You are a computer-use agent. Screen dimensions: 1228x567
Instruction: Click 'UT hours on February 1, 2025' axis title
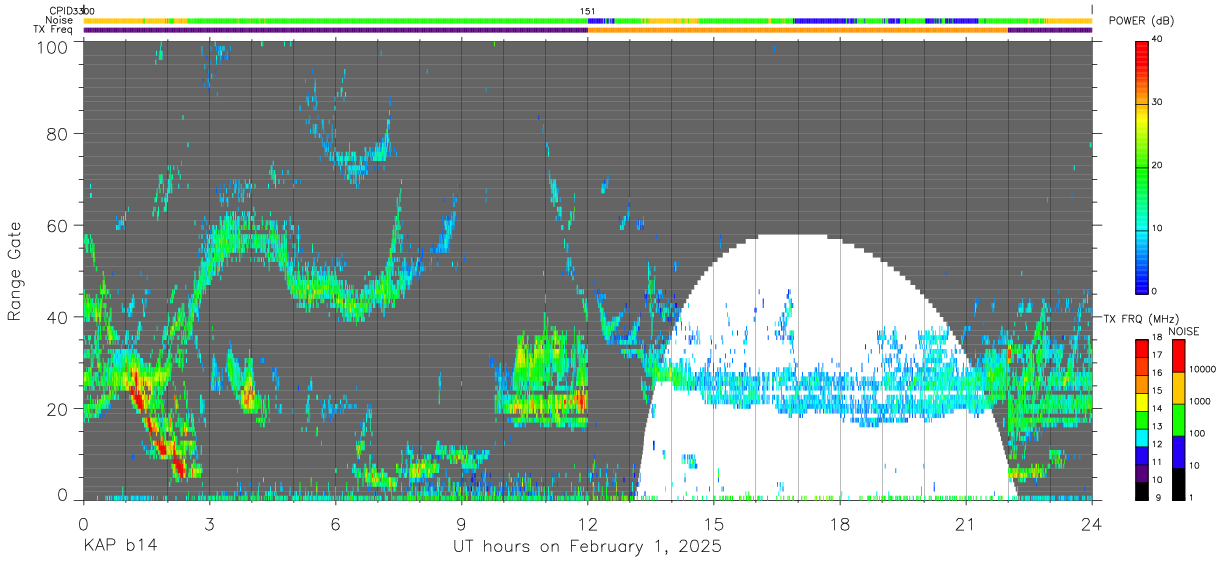(x=588, y=547)
